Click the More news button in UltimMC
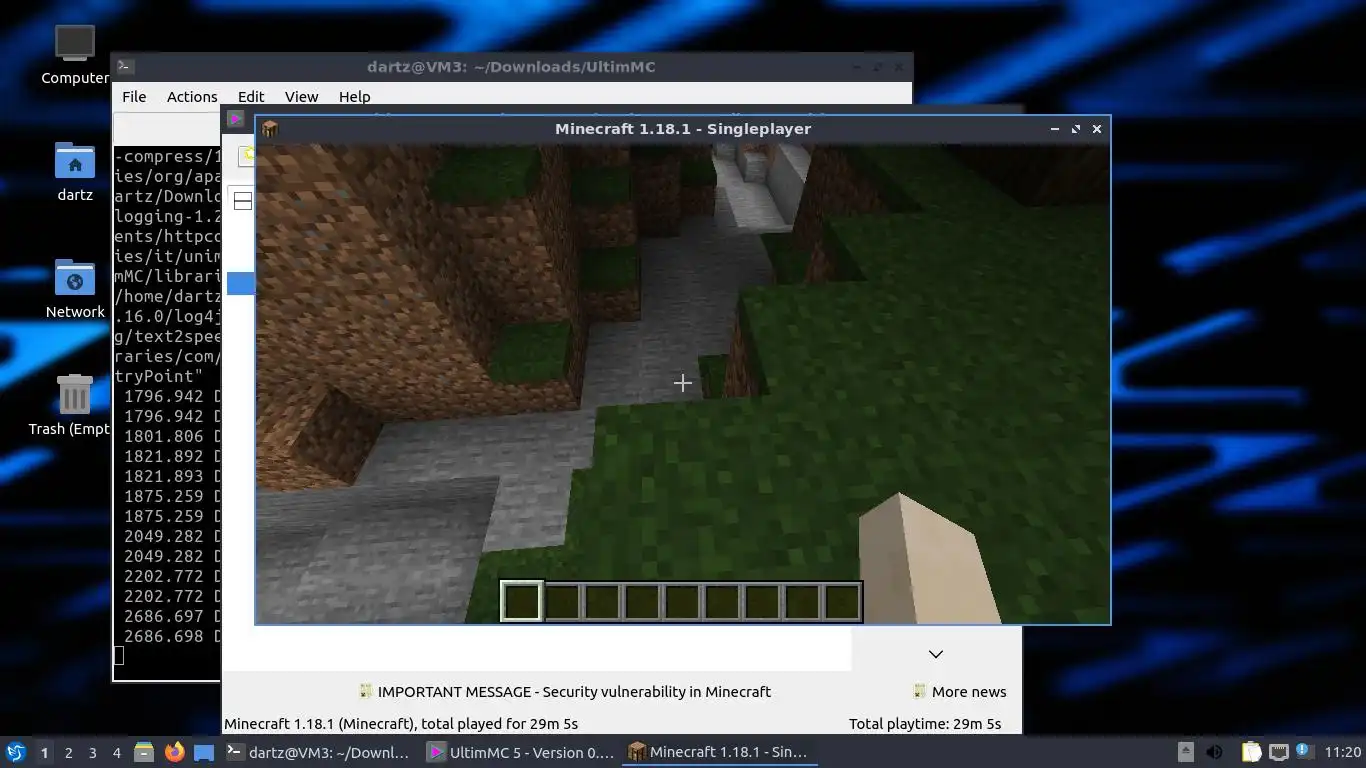1366x768 pixels. click(959, 691)
